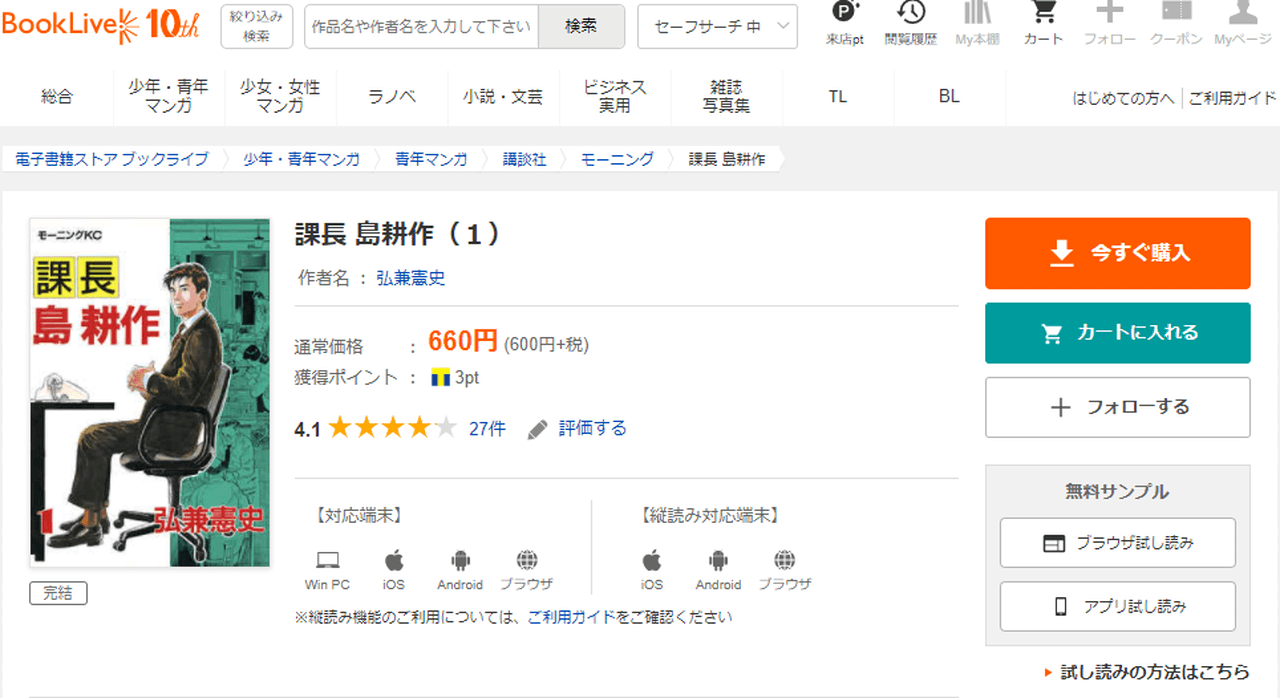Click the 今すぐ購入 buy now button

pos(1117,253)
